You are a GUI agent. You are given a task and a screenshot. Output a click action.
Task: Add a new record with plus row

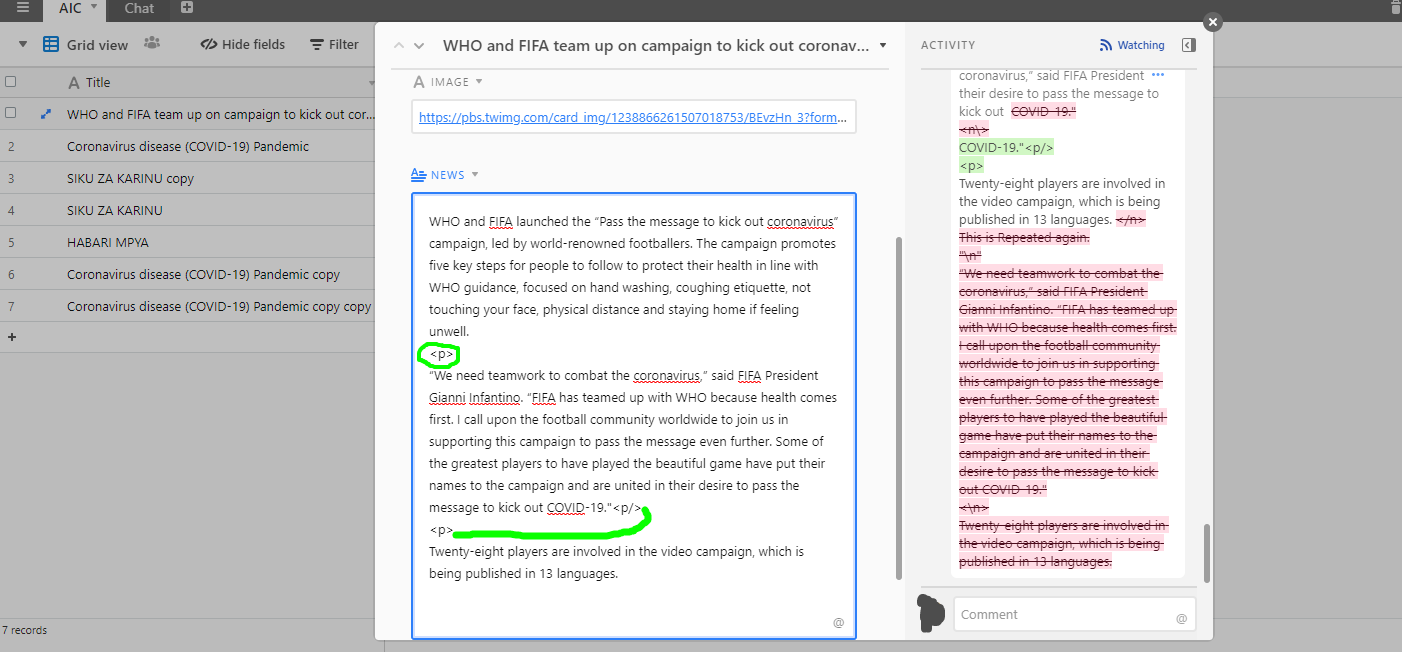click(x=12, y=337)
